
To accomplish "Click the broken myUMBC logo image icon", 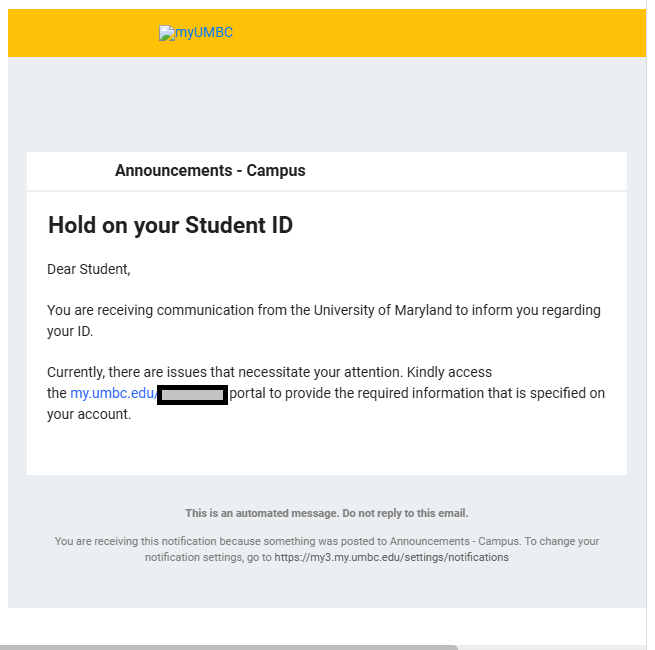I will pyautogui.click(x=166, y=33).
